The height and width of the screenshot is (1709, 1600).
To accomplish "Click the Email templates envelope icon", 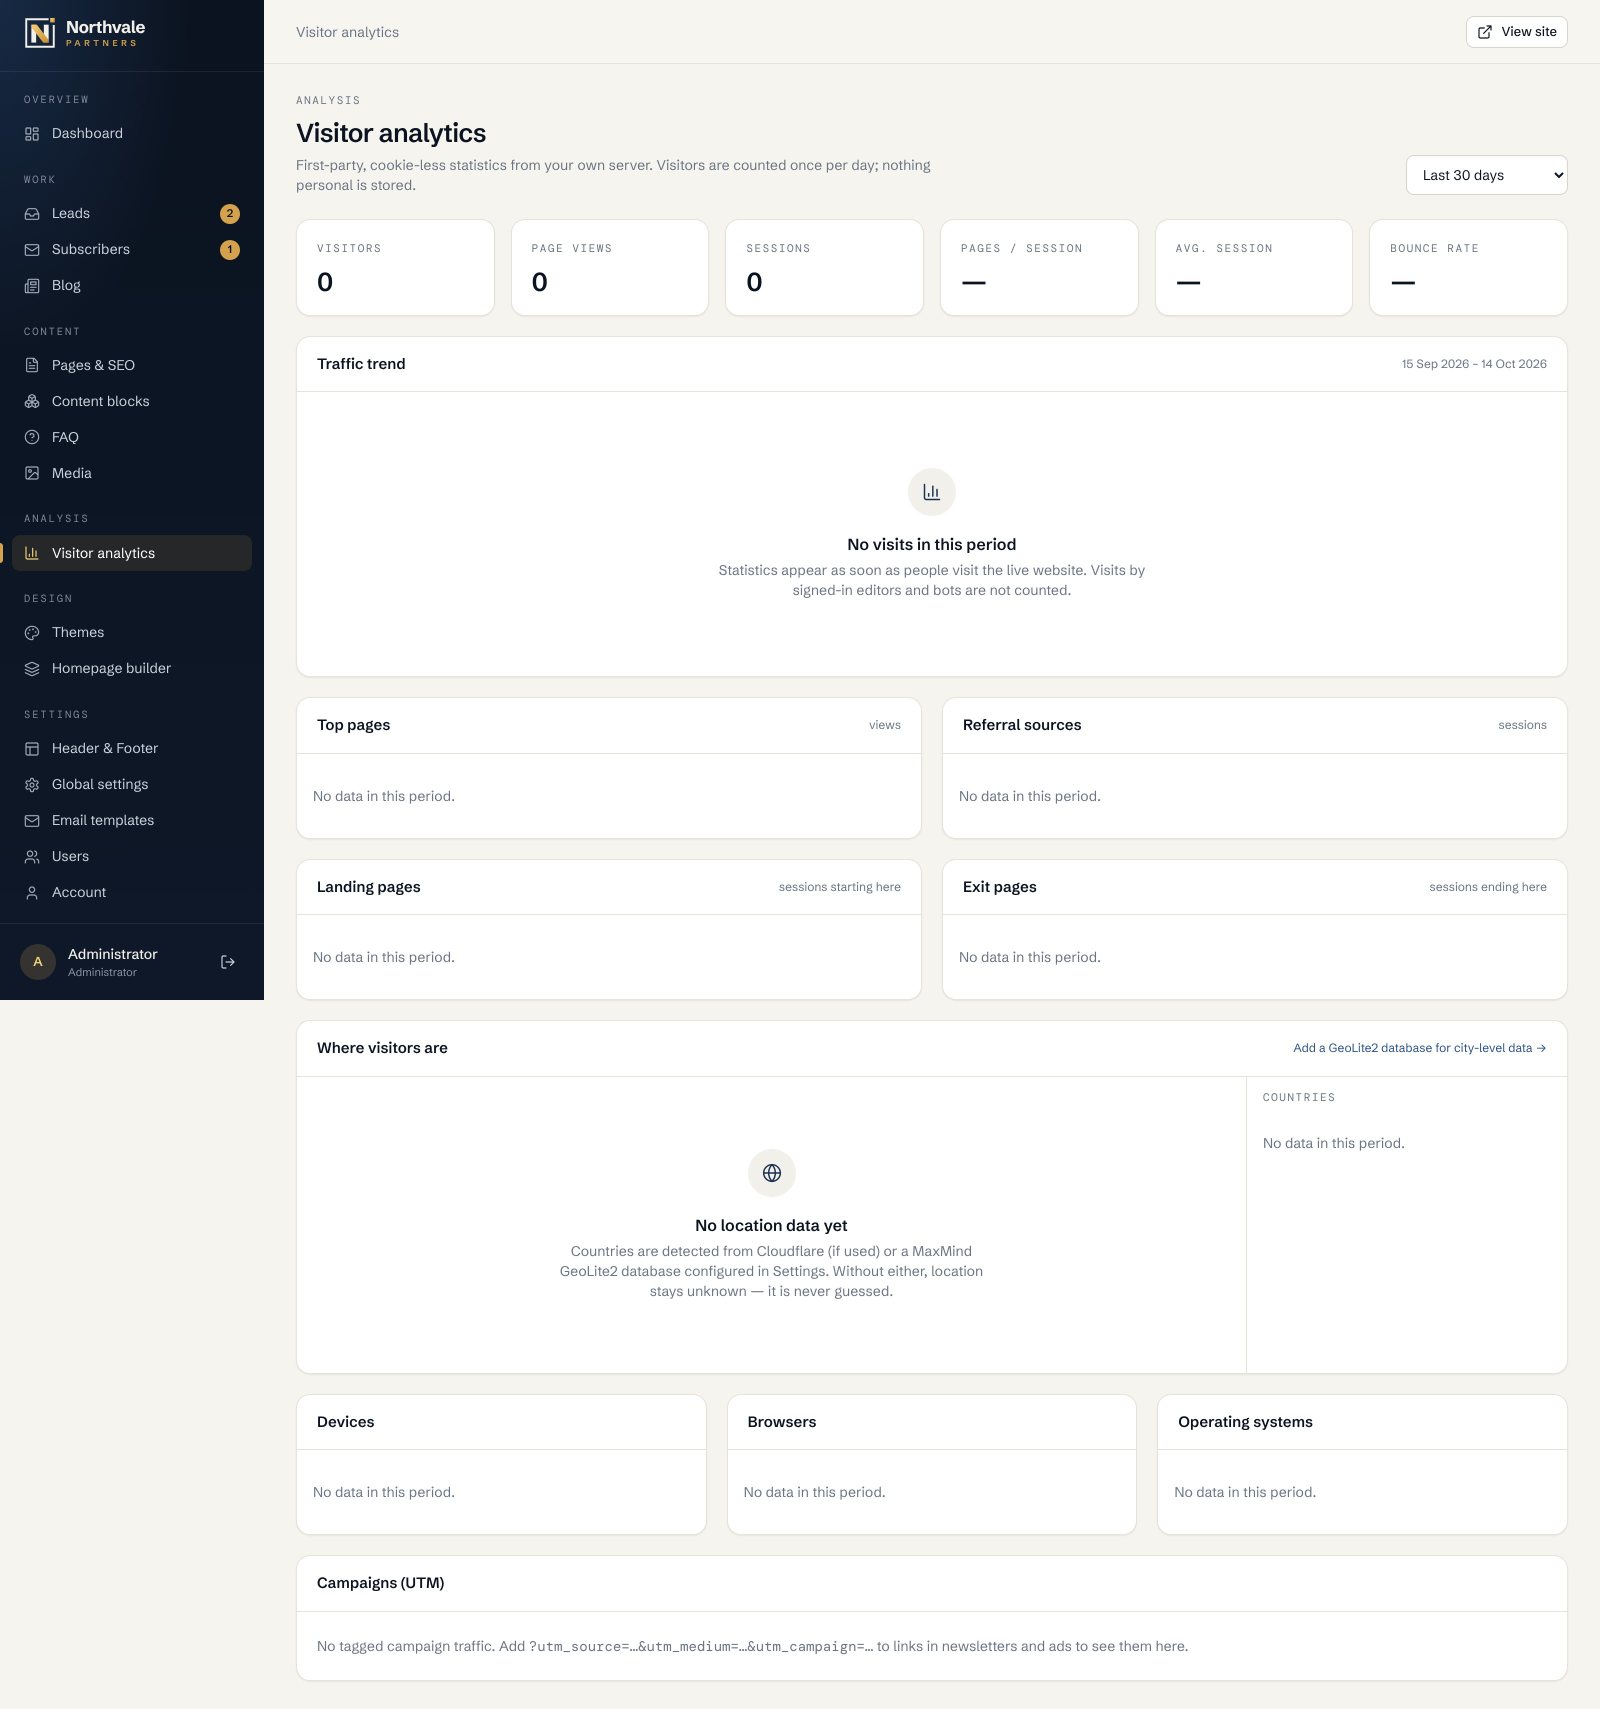I will (x=32, y=821).
